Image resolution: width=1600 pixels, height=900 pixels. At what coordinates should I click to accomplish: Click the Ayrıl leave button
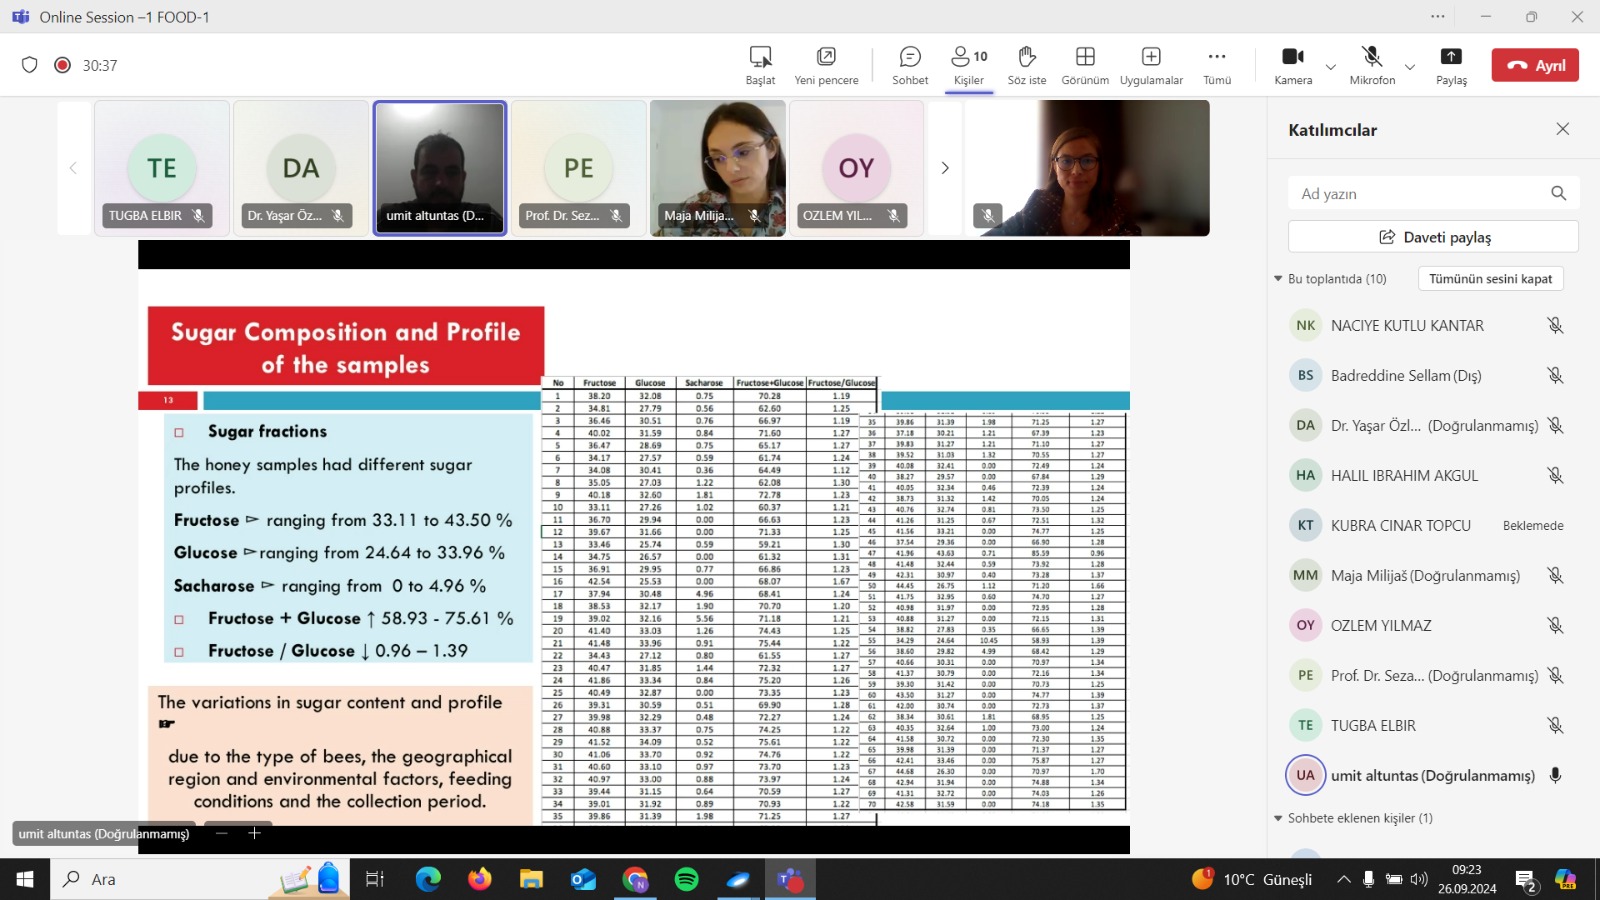(1535, 65)
